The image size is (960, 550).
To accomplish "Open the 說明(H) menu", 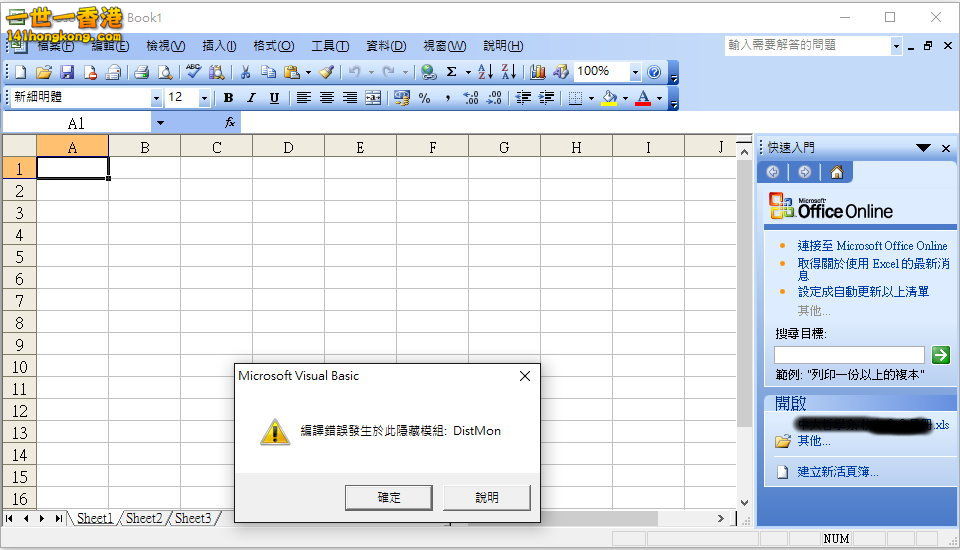I will (503, 46).
